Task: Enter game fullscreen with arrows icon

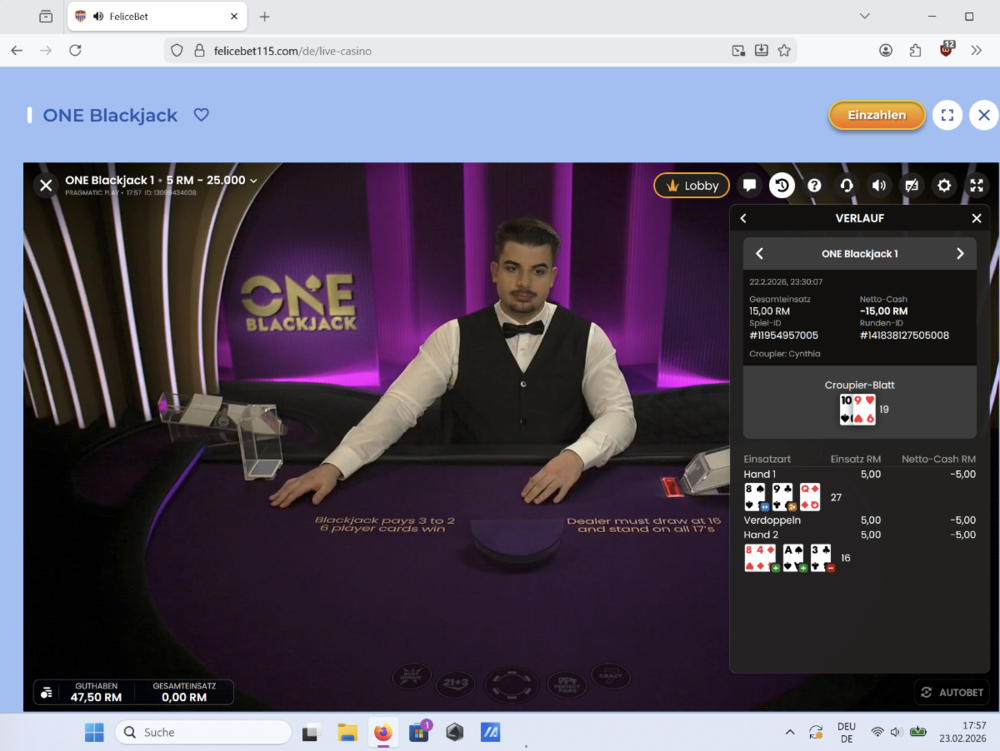Action: 977,185
